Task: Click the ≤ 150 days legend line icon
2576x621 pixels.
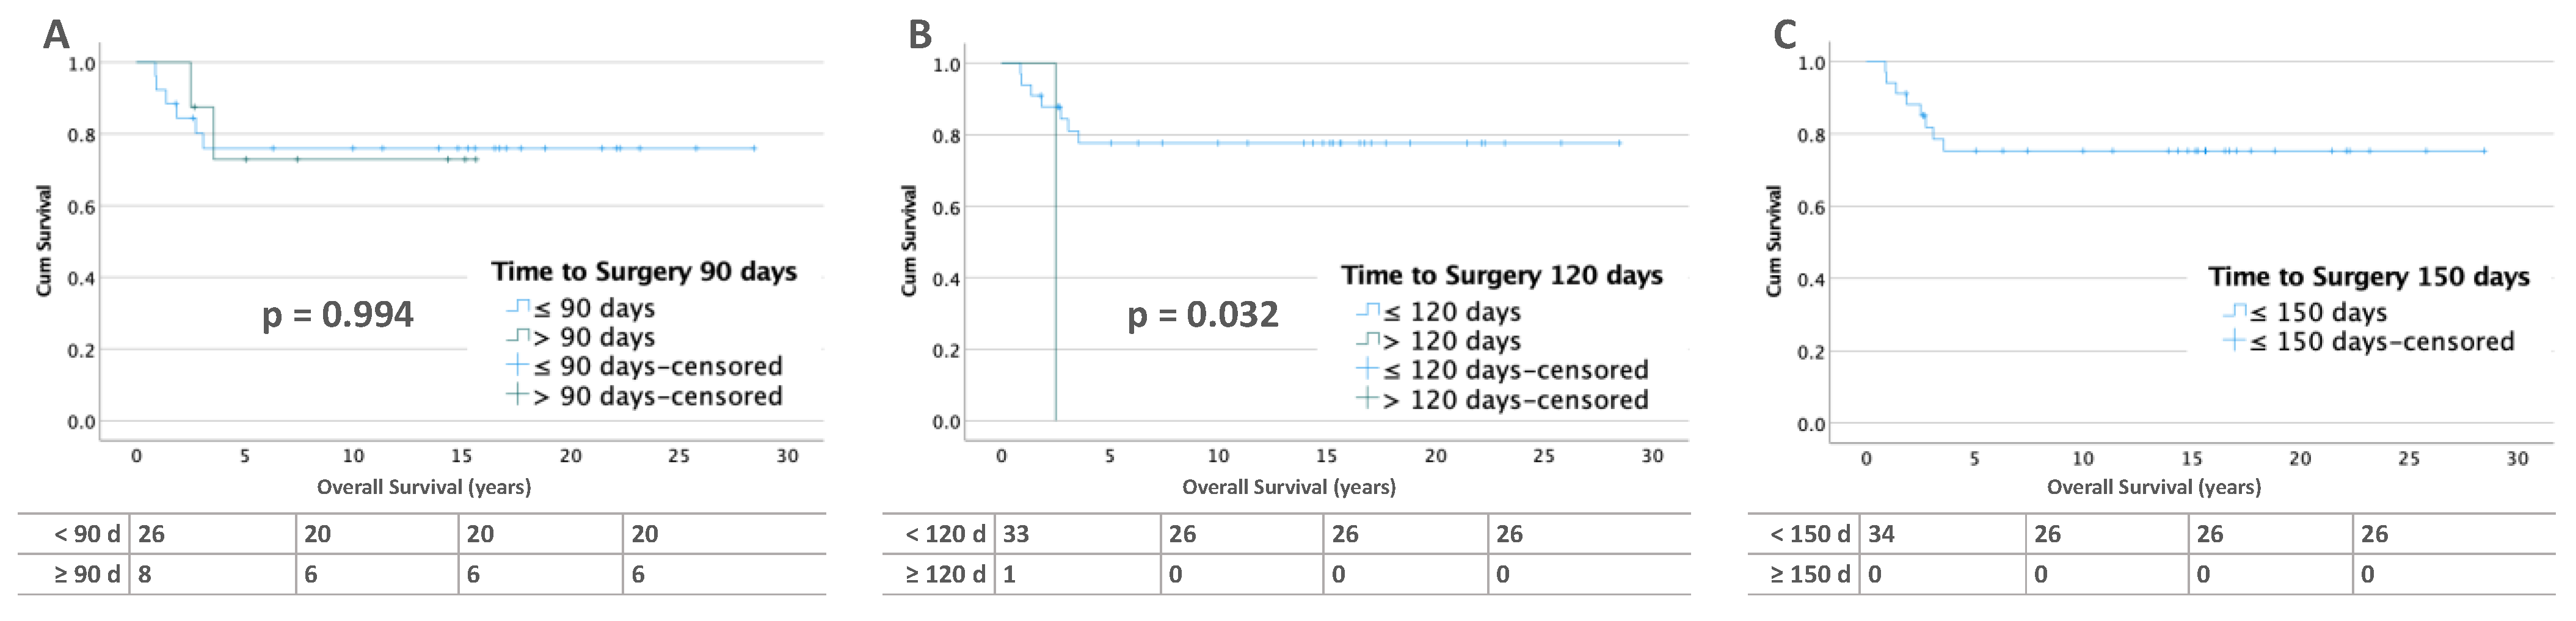Action: click(x=2235, y=312)
